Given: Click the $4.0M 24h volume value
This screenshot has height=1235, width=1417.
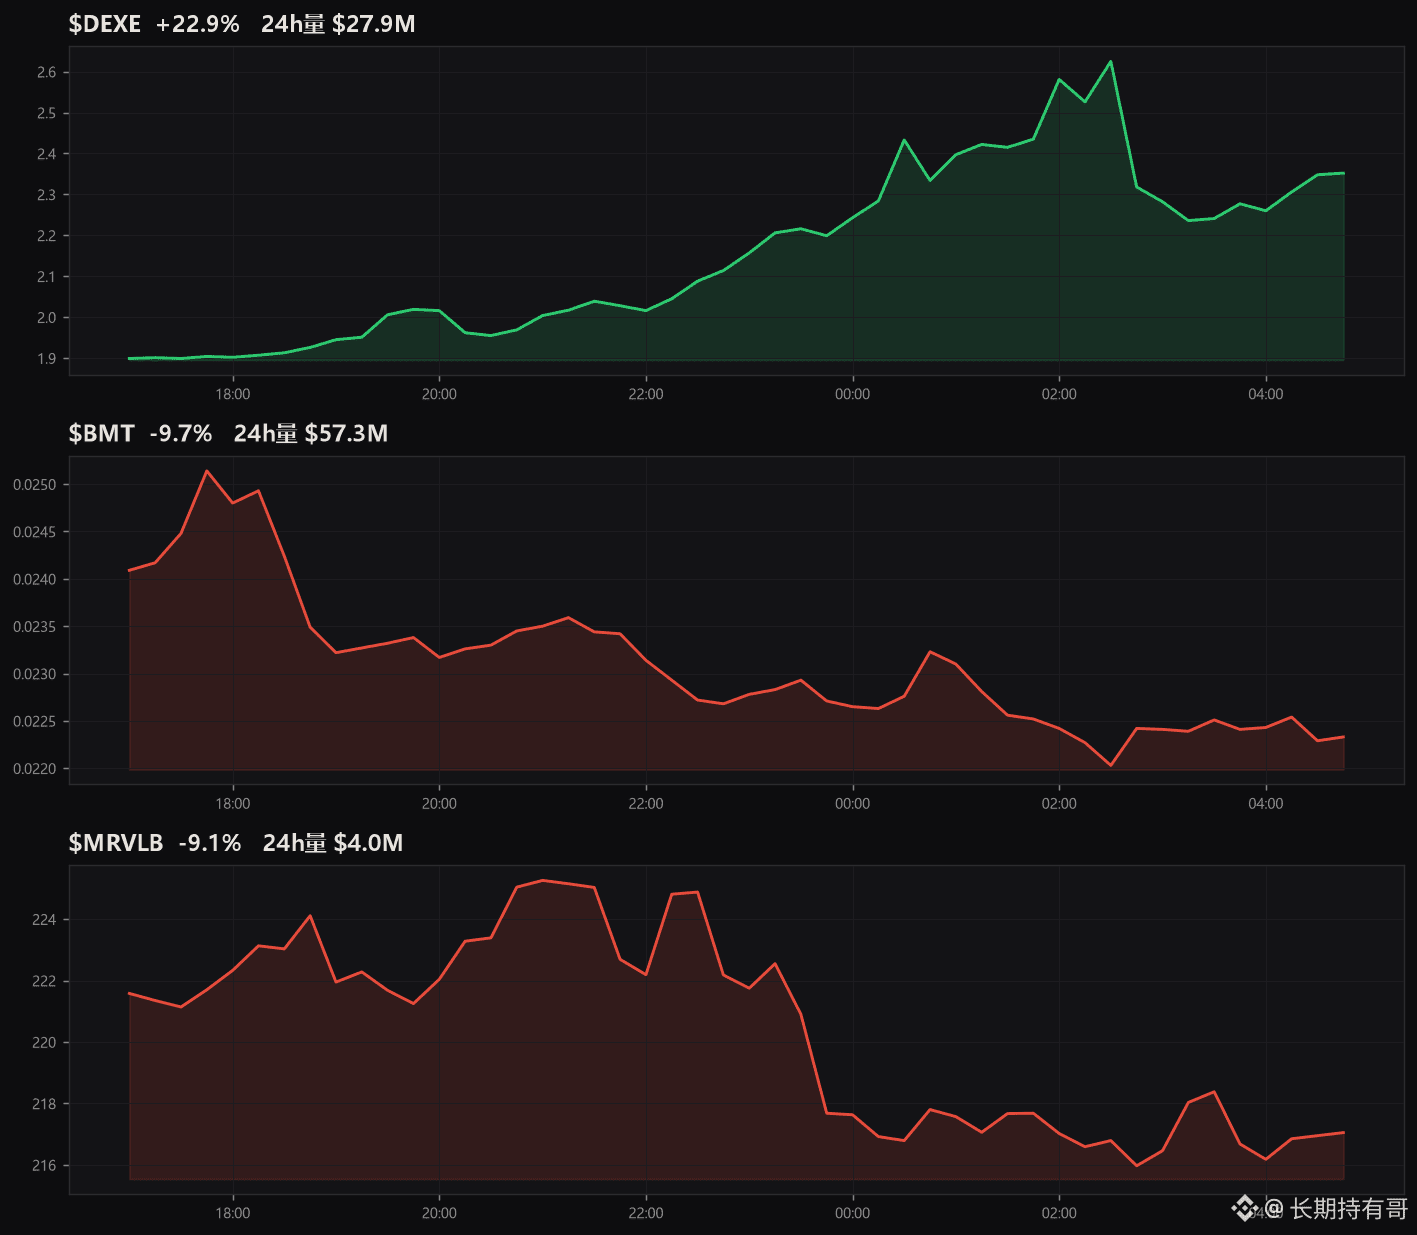Looking at the screenshot, I should coord(368,843).
